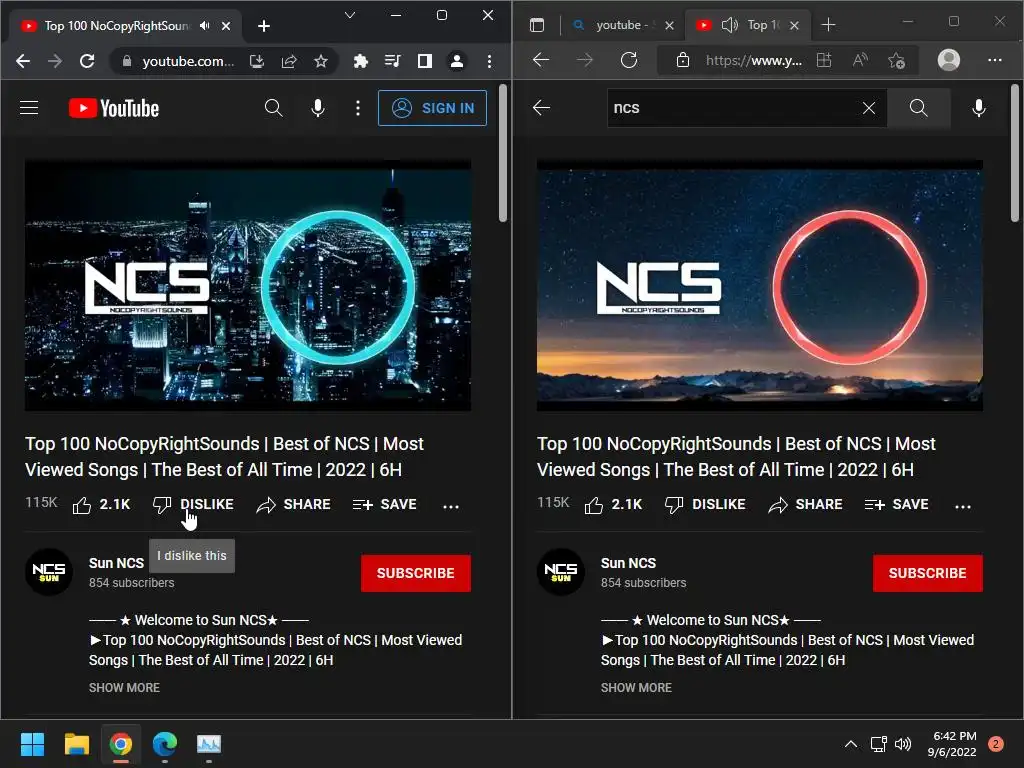1024x768 pixels.
Task: Click Chrome back arrow button
Action: point(23,61)
